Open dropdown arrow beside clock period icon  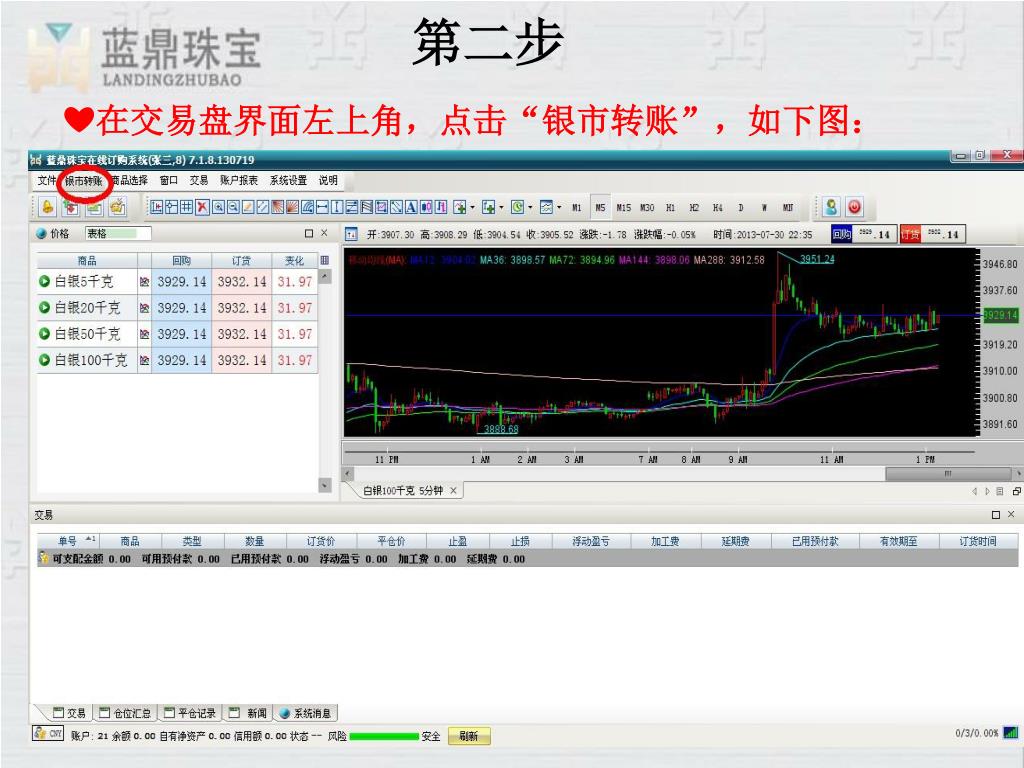[530, 208]
